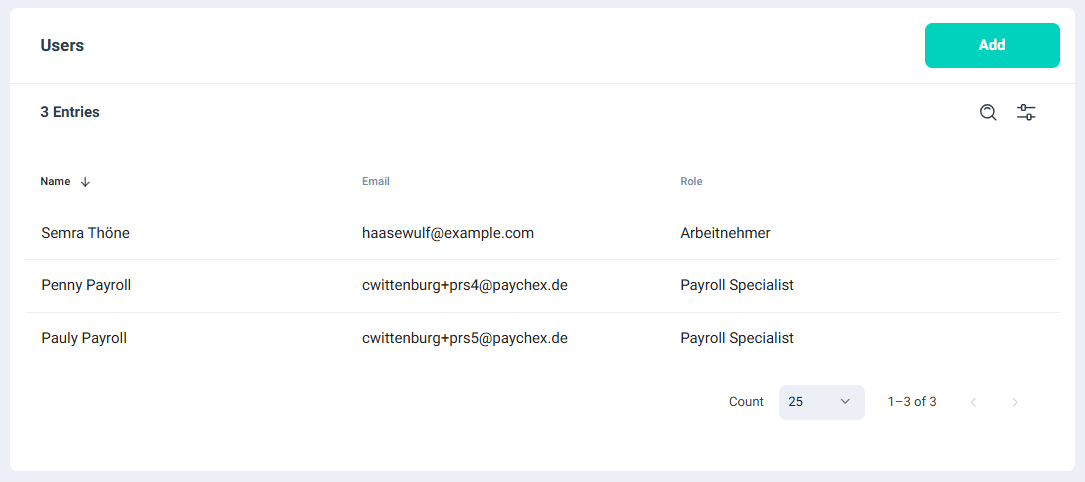
Task: Sort by the Email column header
Action: pyautogui.click(x=375, y=182)
